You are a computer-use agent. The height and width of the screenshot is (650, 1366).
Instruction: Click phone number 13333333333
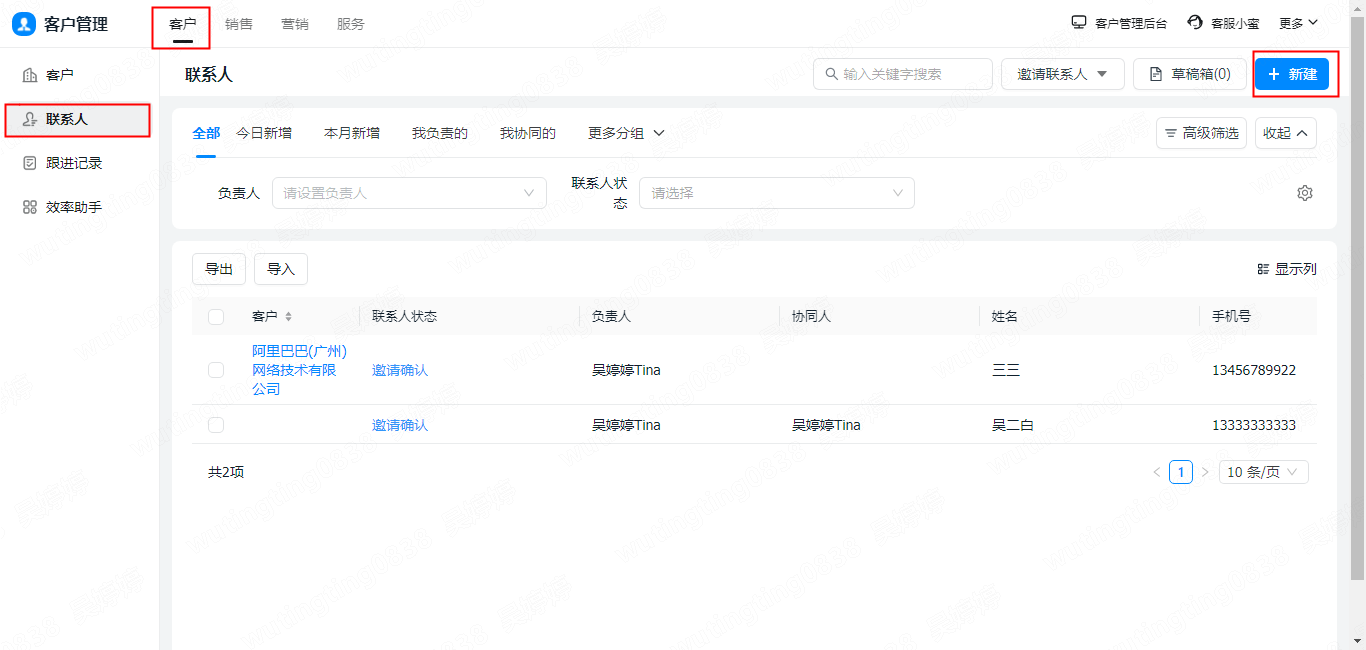tap(1254, 425)
